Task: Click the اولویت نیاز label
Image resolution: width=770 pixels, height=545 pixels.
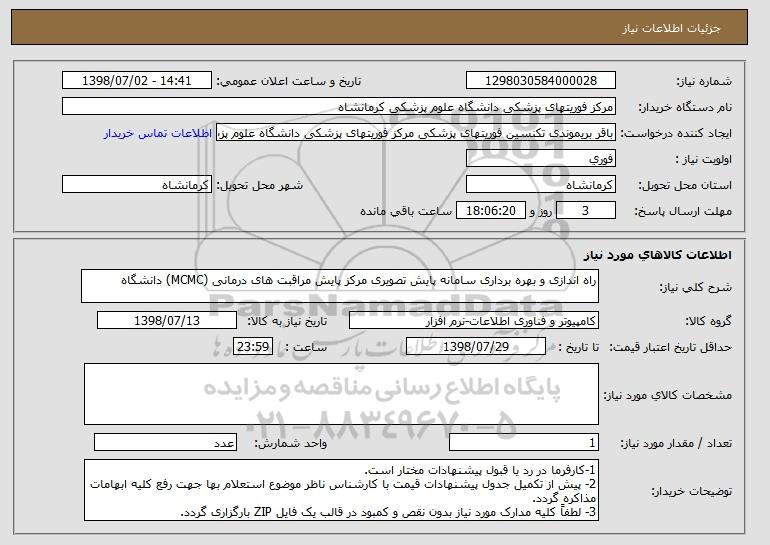Action: [x=704, y=159]
